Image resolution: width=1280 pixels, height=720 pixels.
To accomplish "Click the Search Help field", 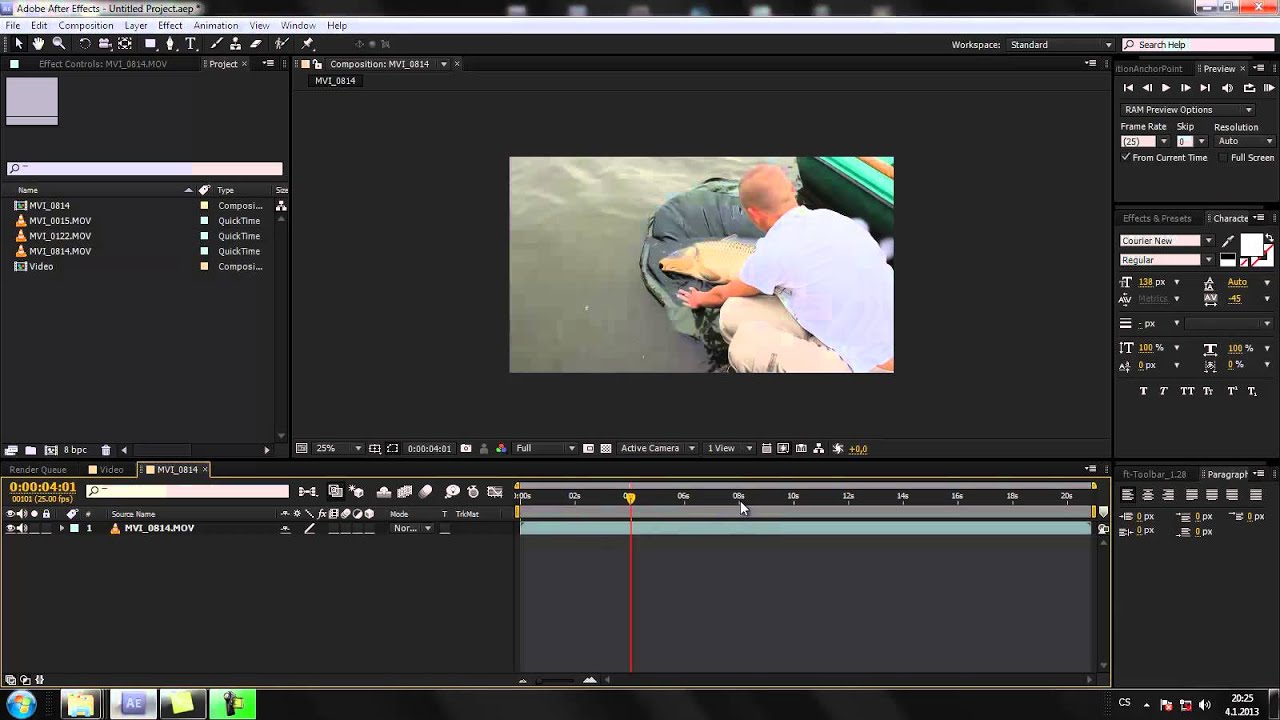I will (x=1197, y=45).
